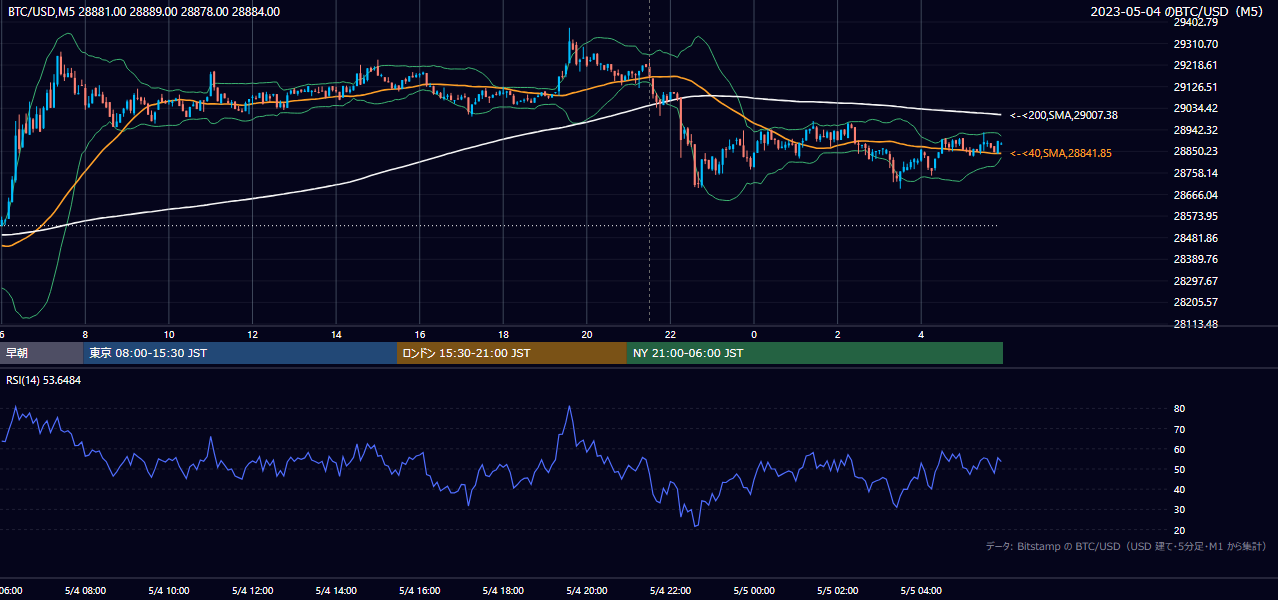Click hour tick 10 under price chart

pyautogui.click(x=169, y=334)
